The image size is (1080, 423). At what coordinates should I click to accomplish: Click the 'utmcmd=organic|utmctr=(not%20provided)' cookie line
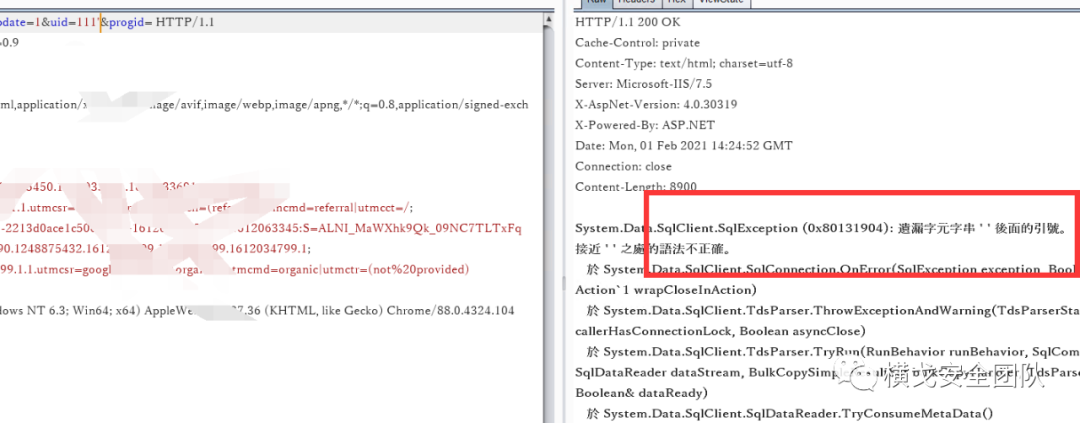pos(234,269)
